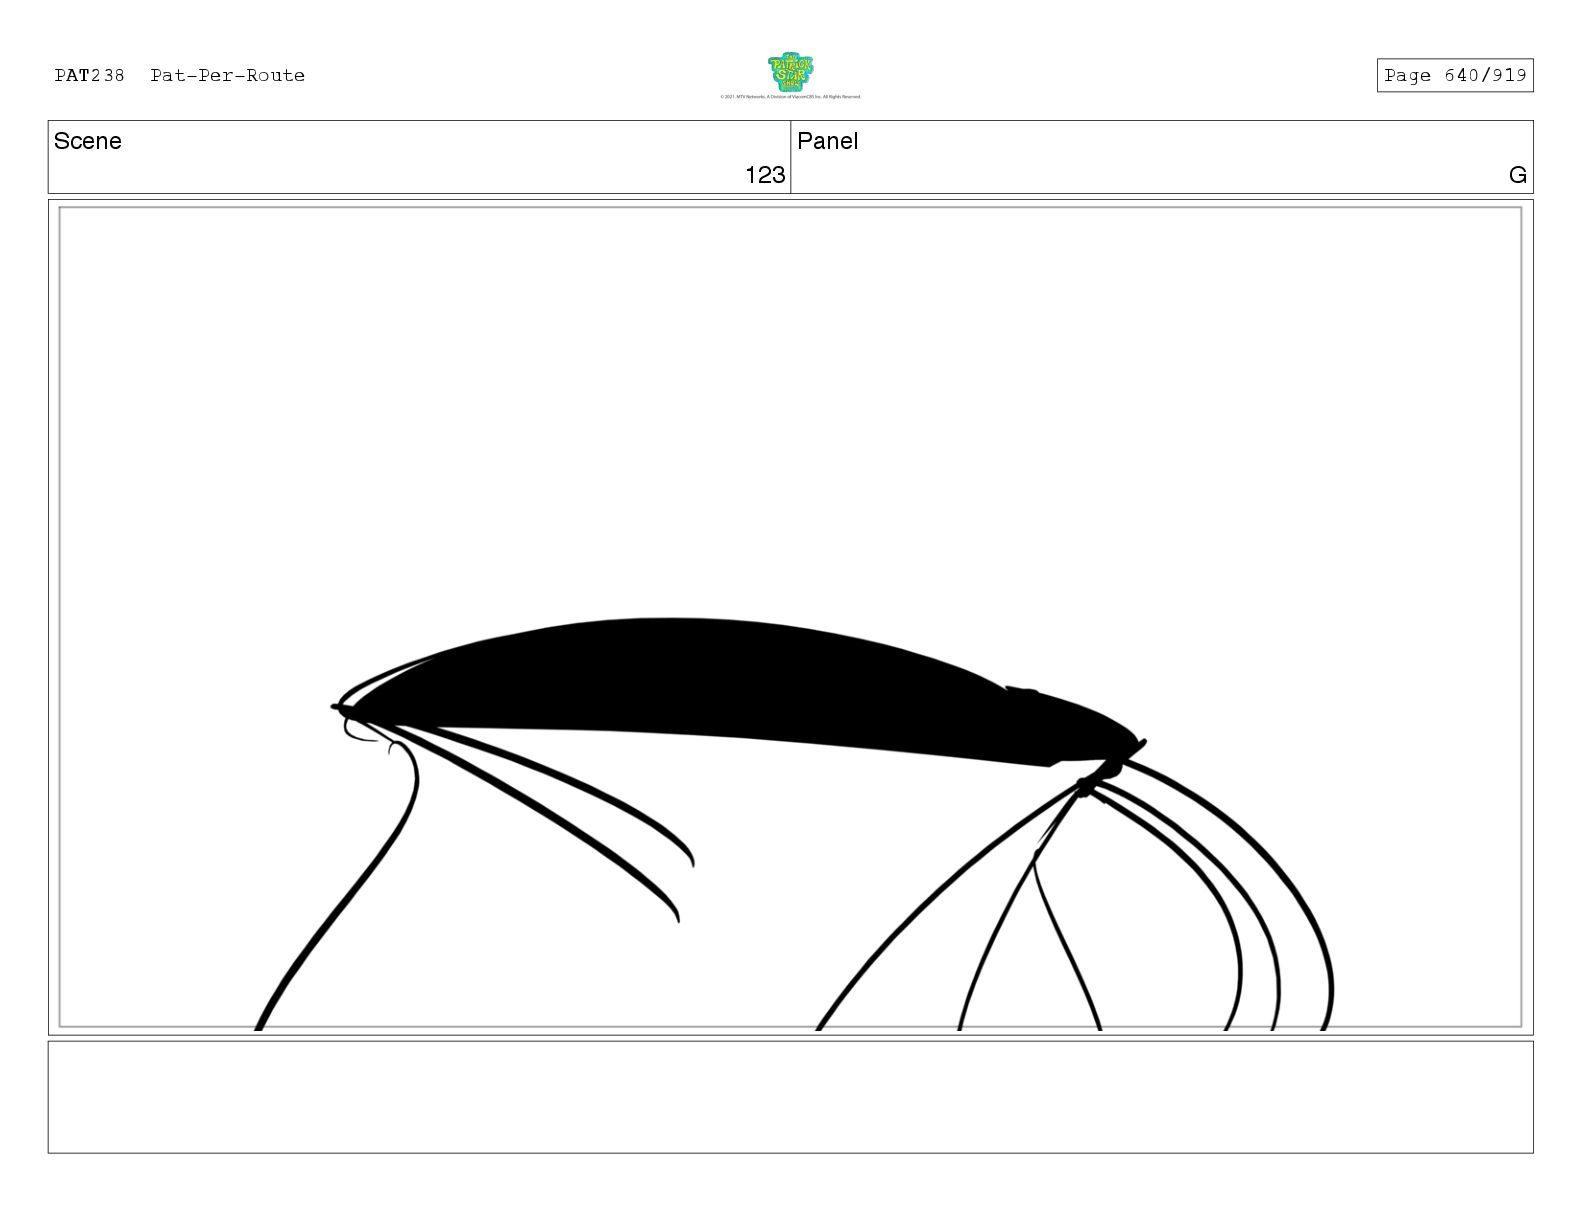Screen dimensions: 1582x1225
Task: Click the 'Page 640/919' box
Action: (1454, 75)
